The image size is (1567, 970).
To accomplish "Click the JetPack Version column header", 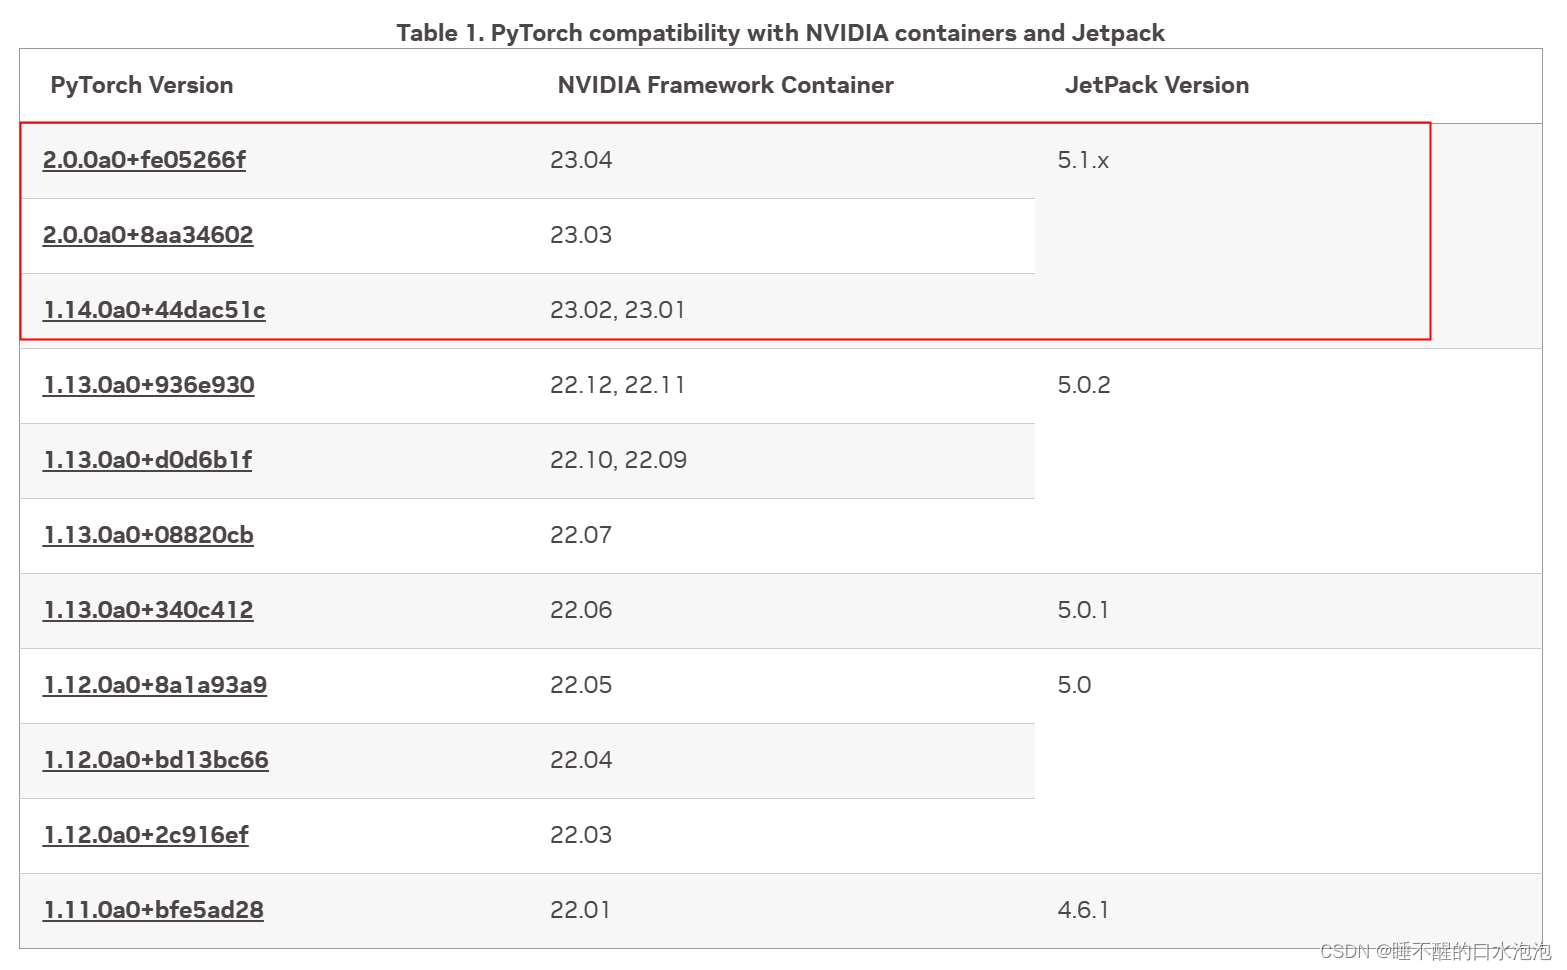I will pyautogui.click(x=1157, y=85).
